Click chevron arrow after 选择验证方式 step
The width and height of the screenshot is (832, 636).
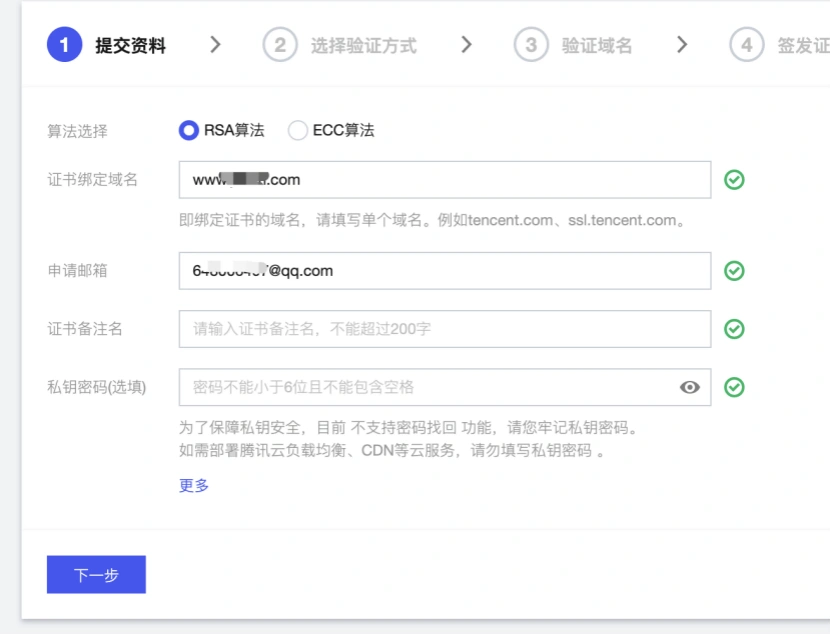click(x=466, y=45)
